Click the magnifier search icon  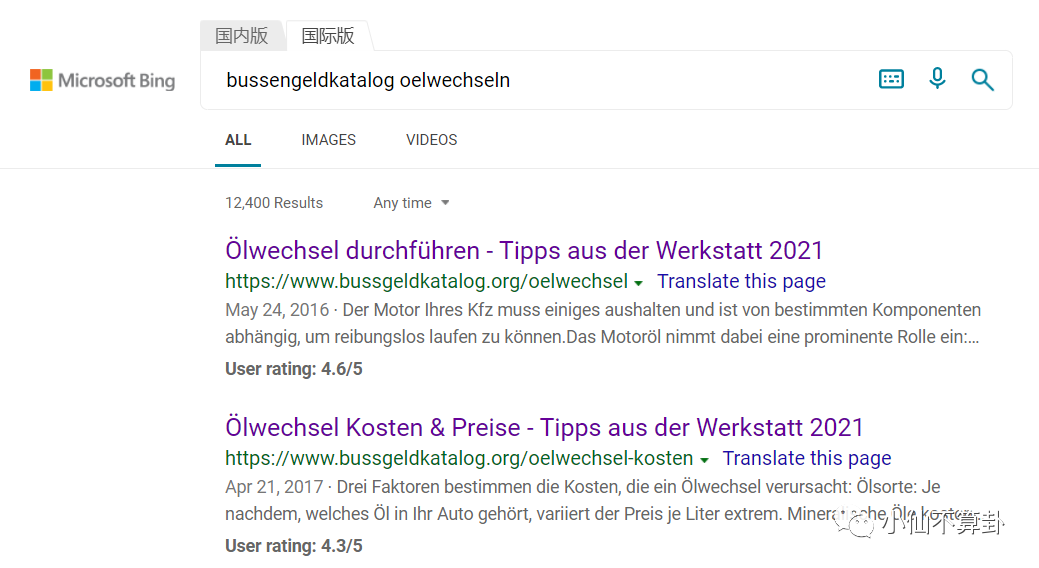(x=983, y=80)
